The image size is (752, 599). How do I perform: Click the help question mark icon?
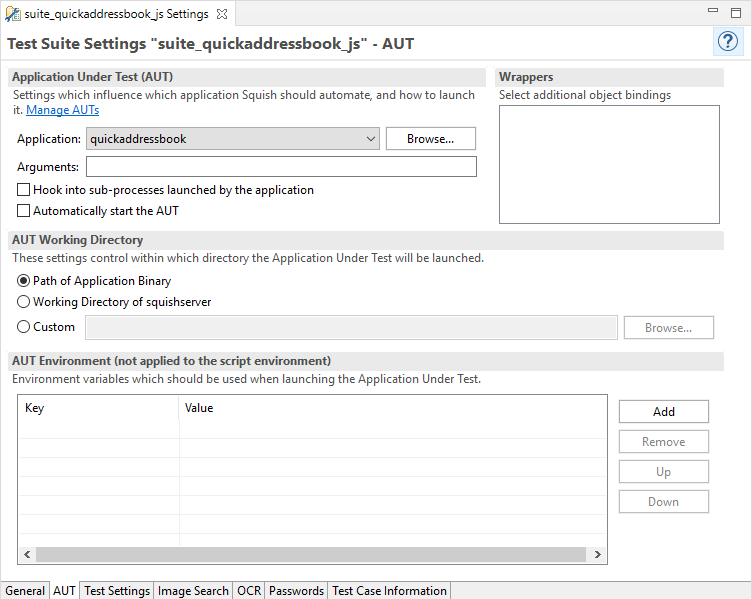(x=726, y=41)
